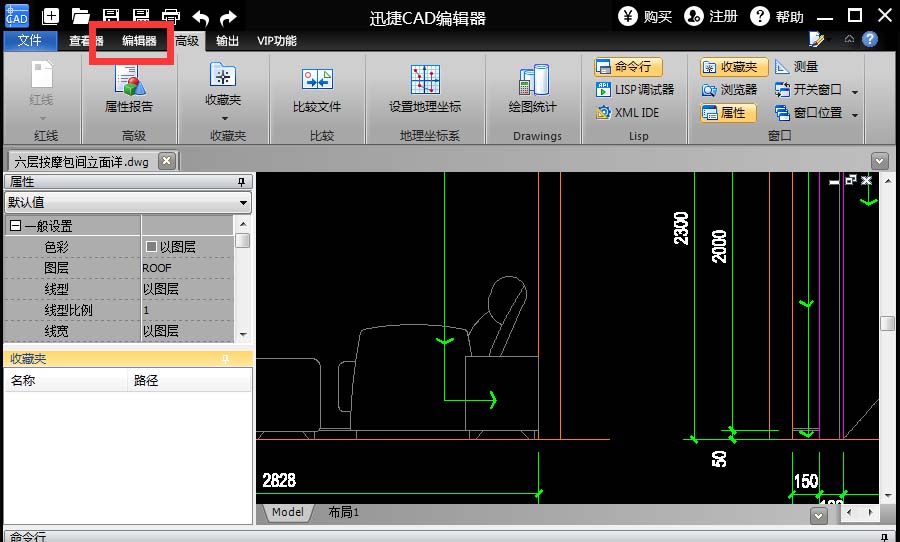Collapse the ribbon with the up caret
The width and height of the screenshot is (900, 542).
[x=849, y=39]
